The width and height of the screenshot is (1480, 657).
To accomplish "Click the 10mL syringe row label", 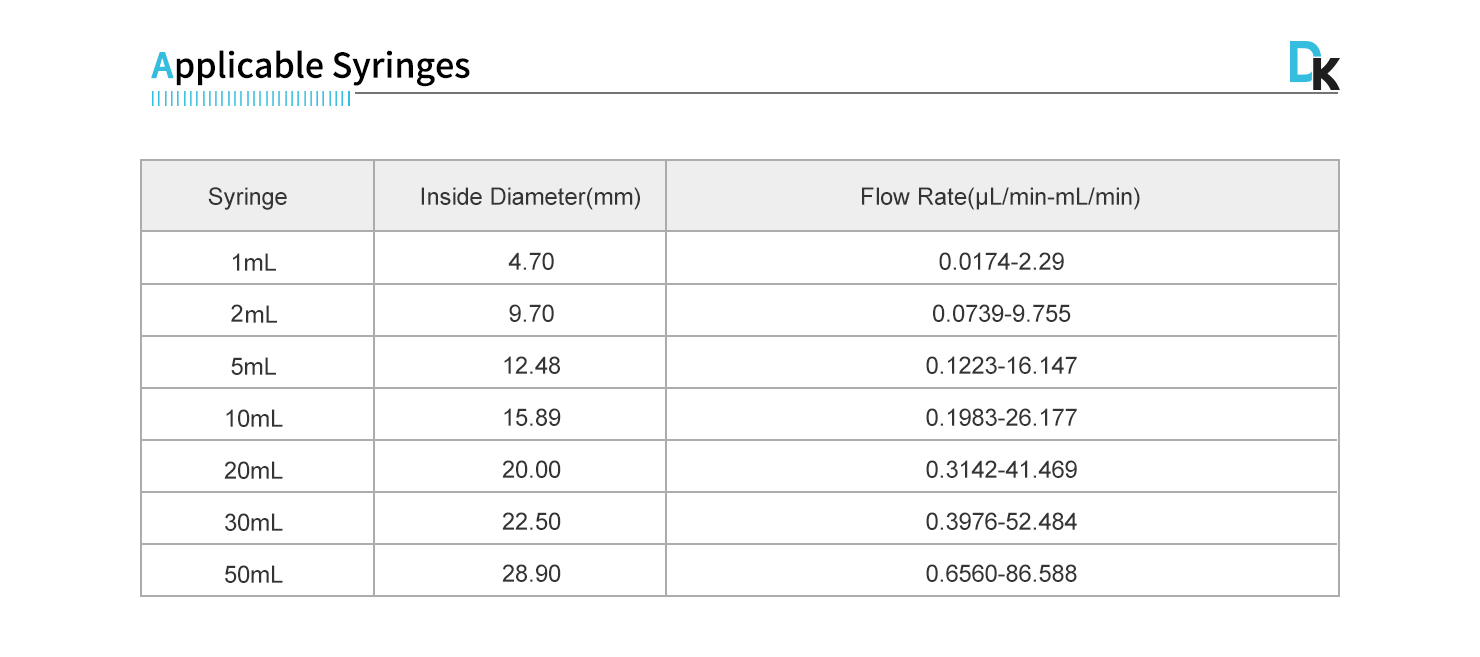I will 254,419.
